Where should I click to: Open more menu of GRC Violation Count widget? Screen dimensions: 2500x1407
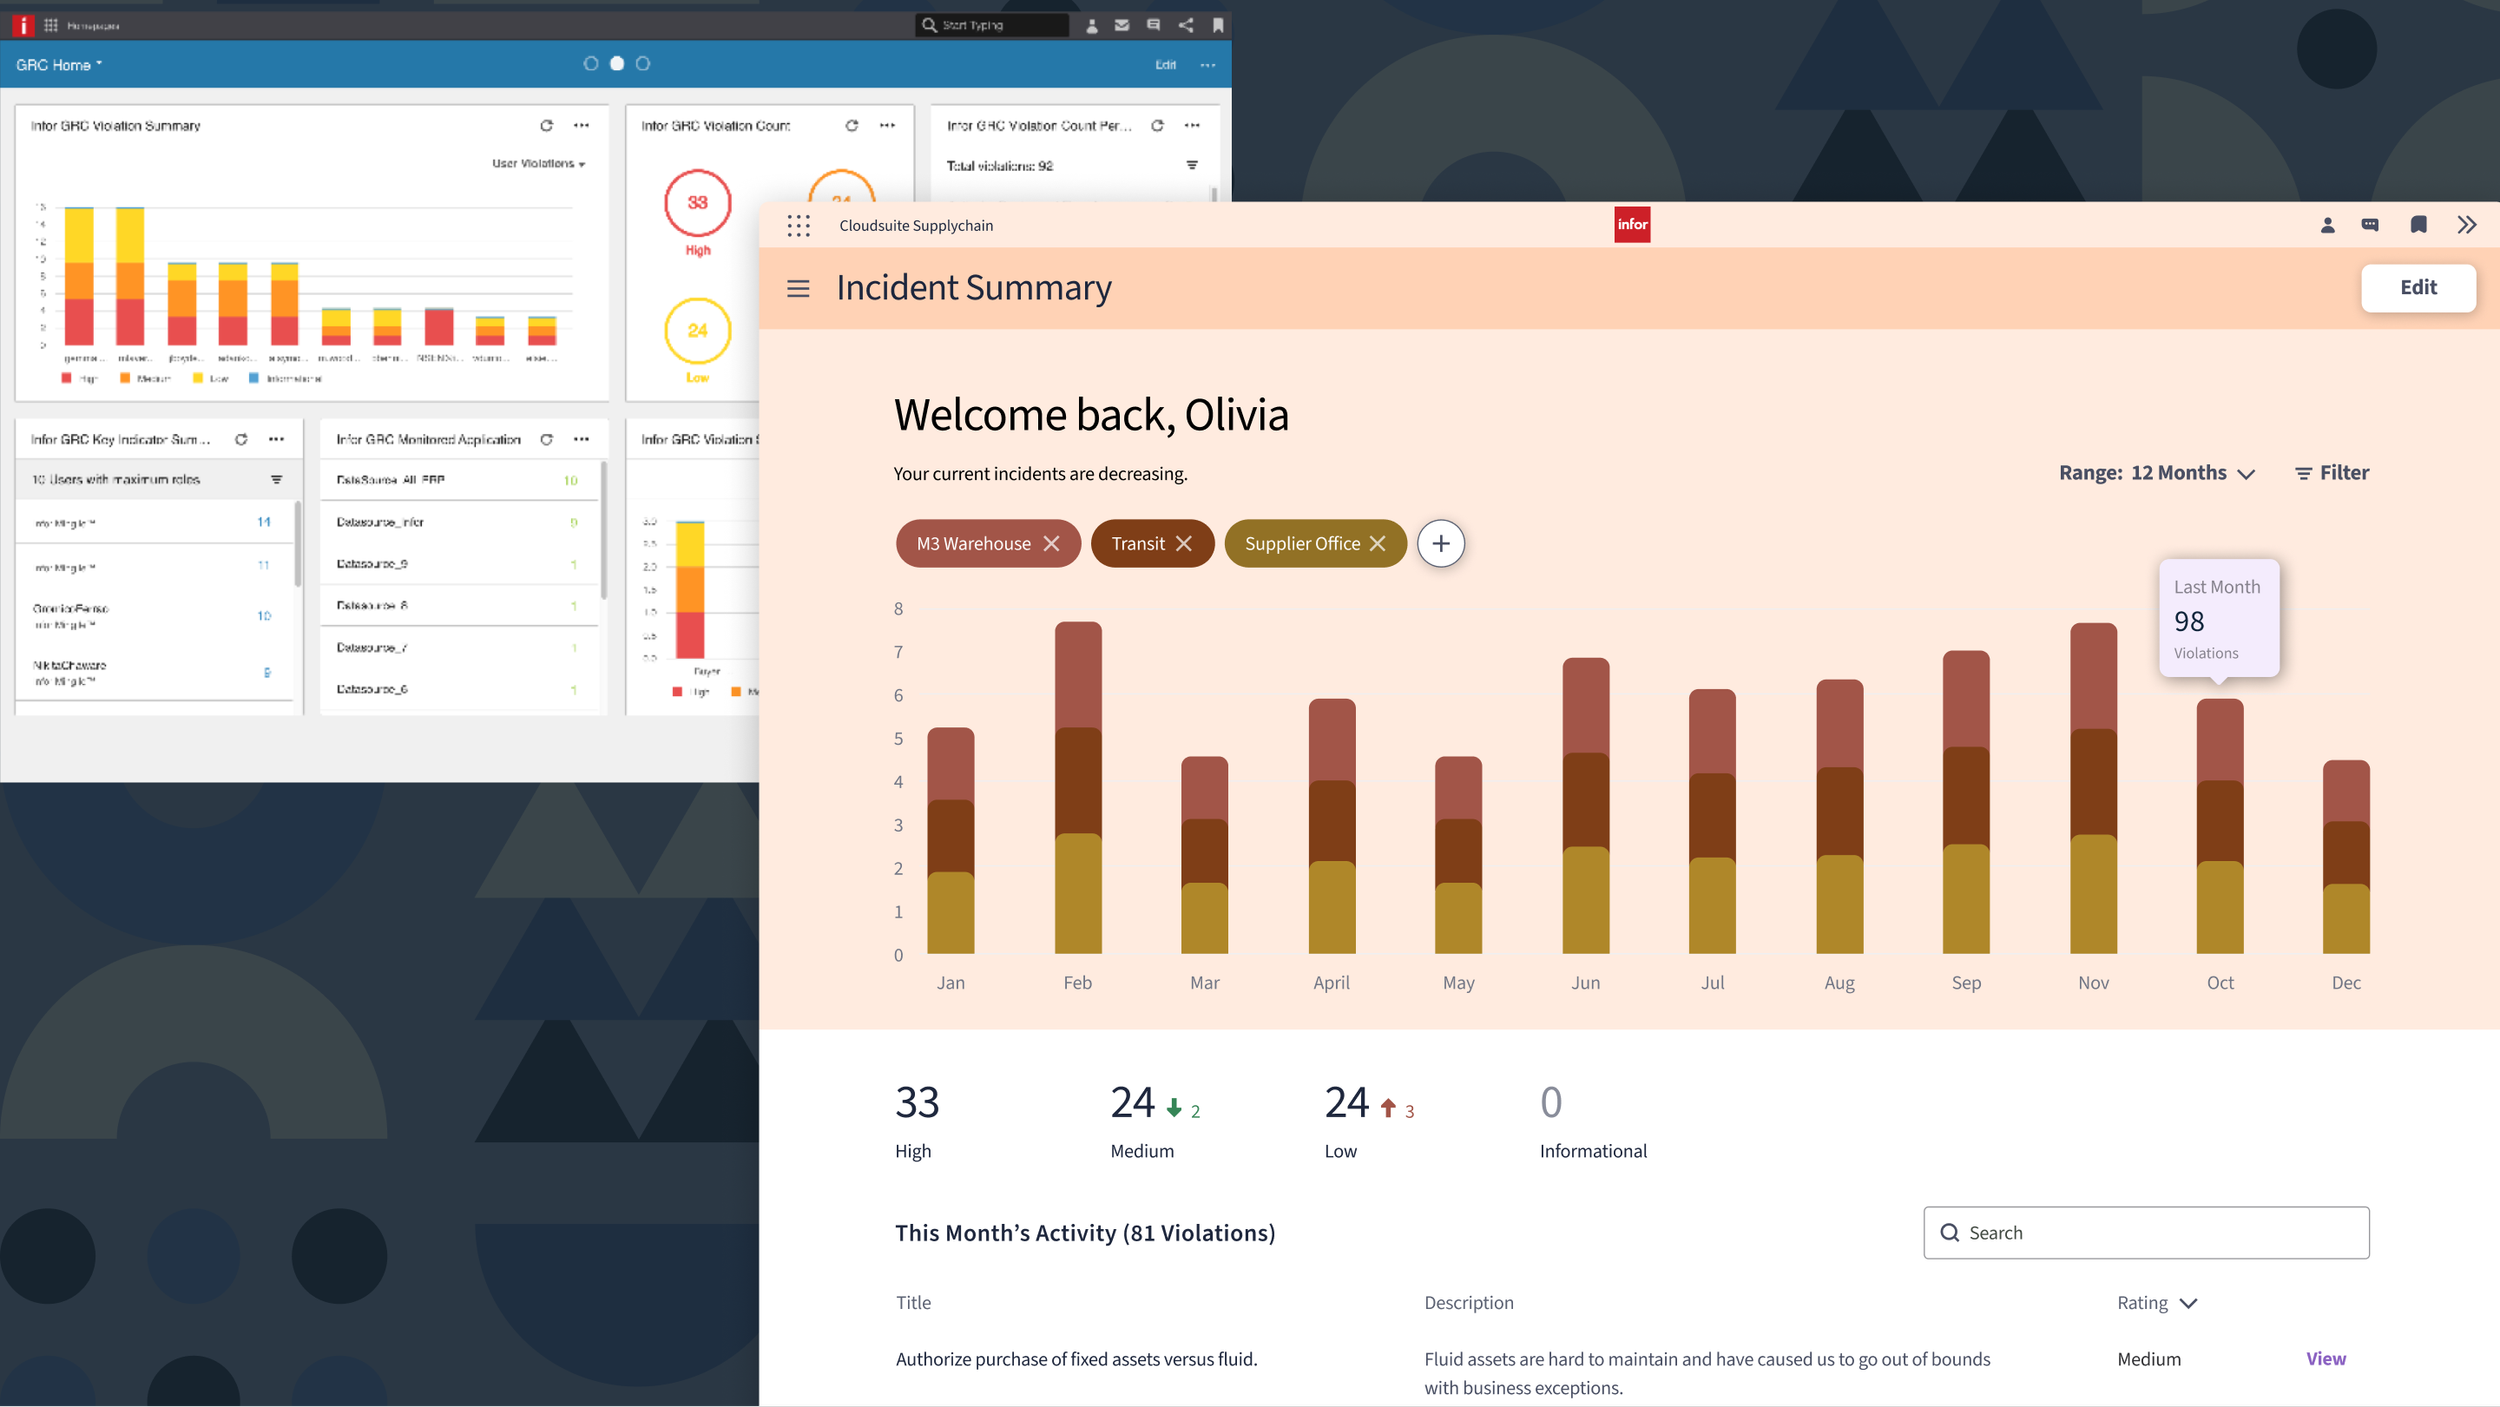[x=887, y=125]
